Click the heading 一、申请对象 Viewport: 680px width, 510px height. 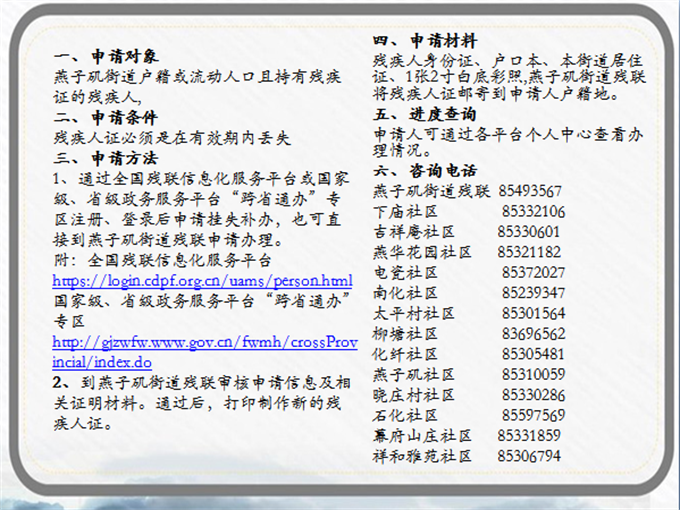(x=105, y=57)
